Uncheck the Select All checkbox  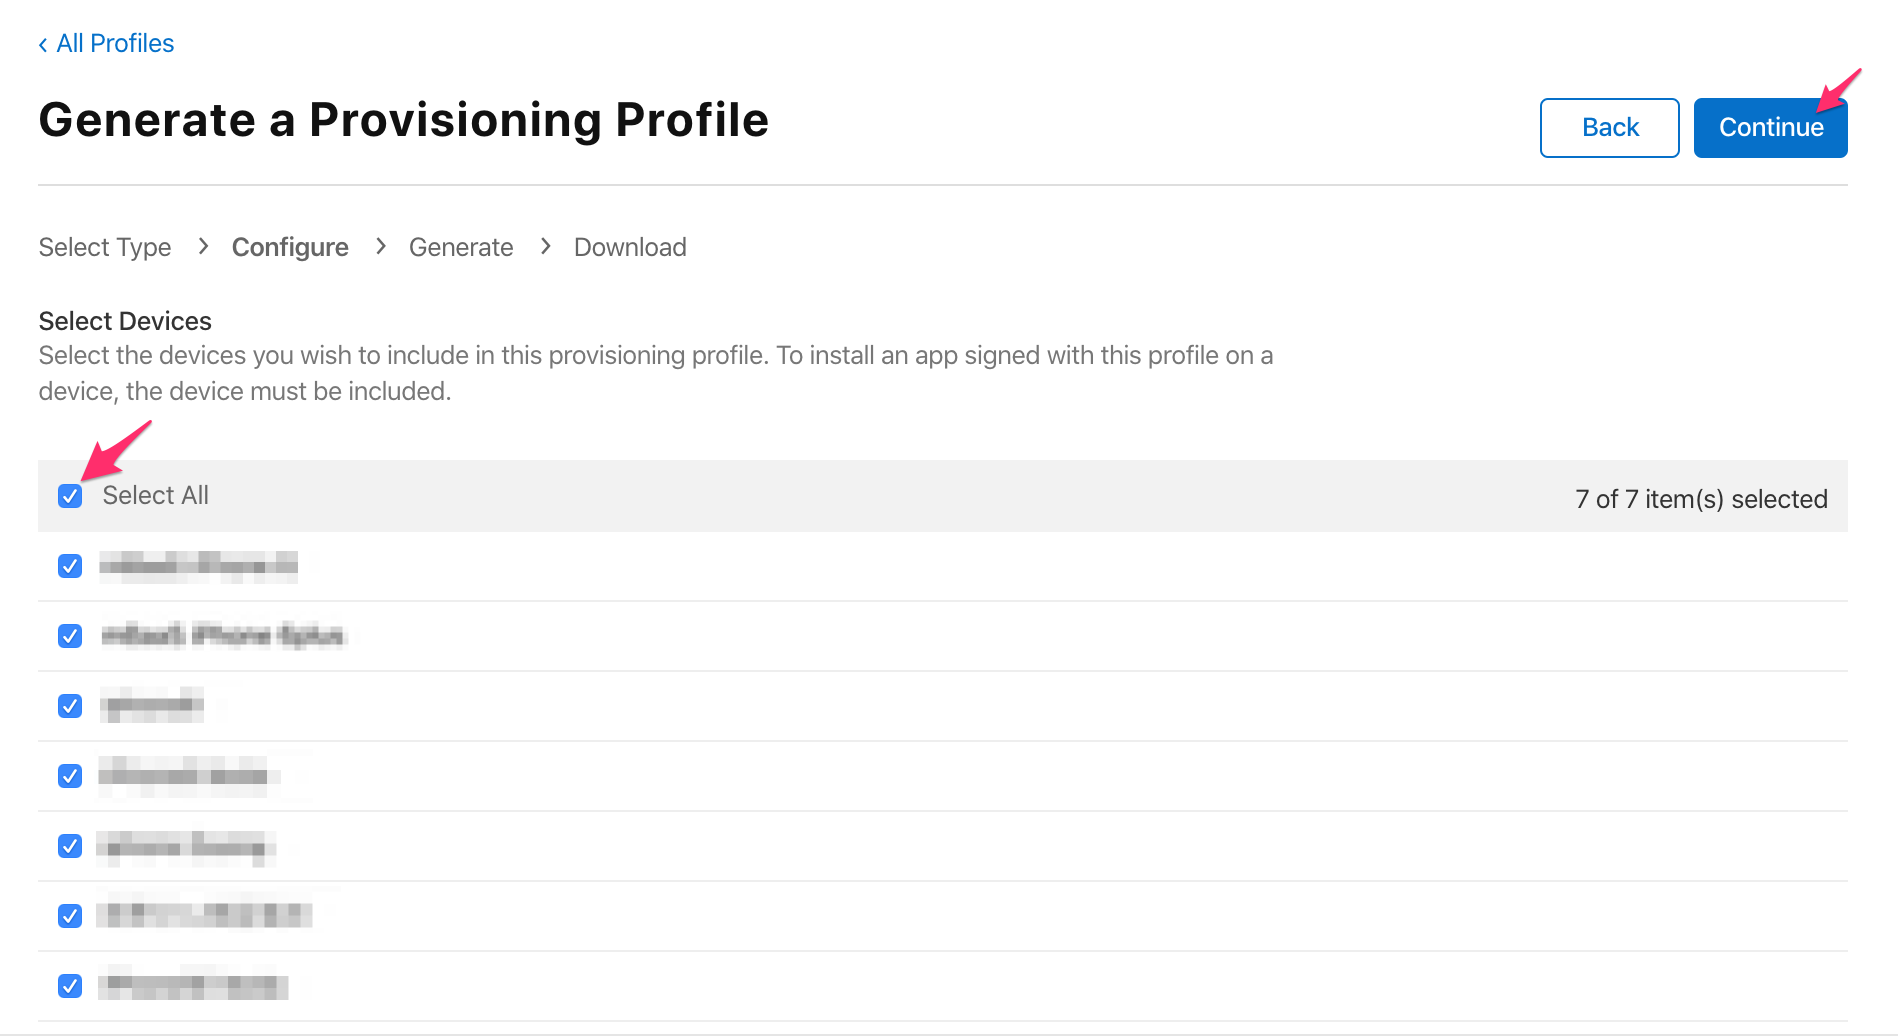pyautogui.click(x=70, y=496)
